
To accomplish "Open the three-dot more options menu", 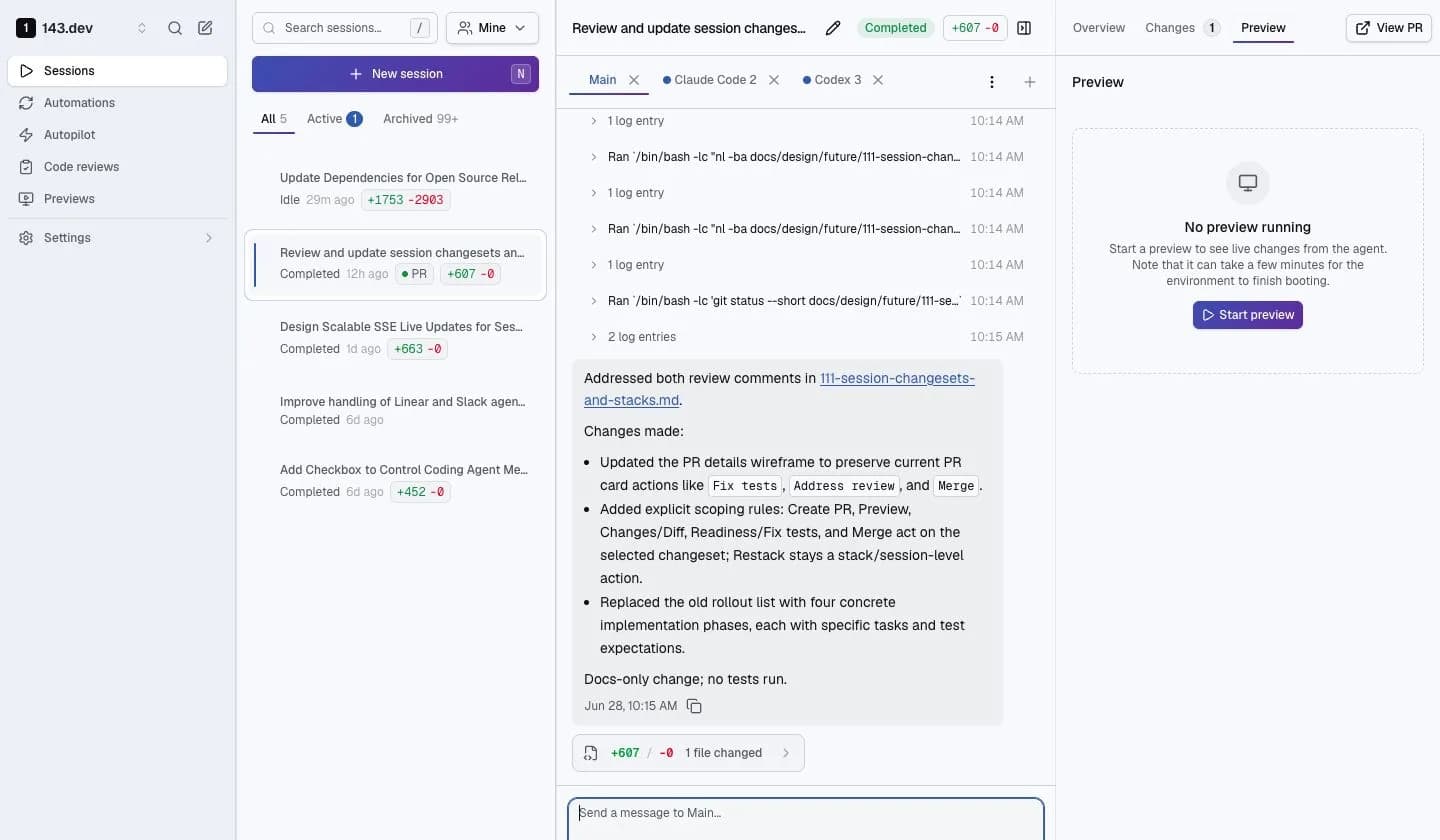I will pyautogui.click(x=992, y=82).
